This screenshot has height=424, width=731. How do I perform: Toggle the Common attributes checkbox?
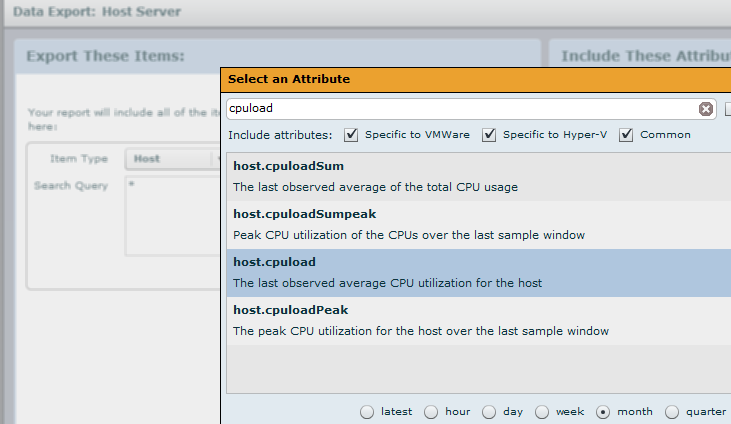(x=626, y=135)
